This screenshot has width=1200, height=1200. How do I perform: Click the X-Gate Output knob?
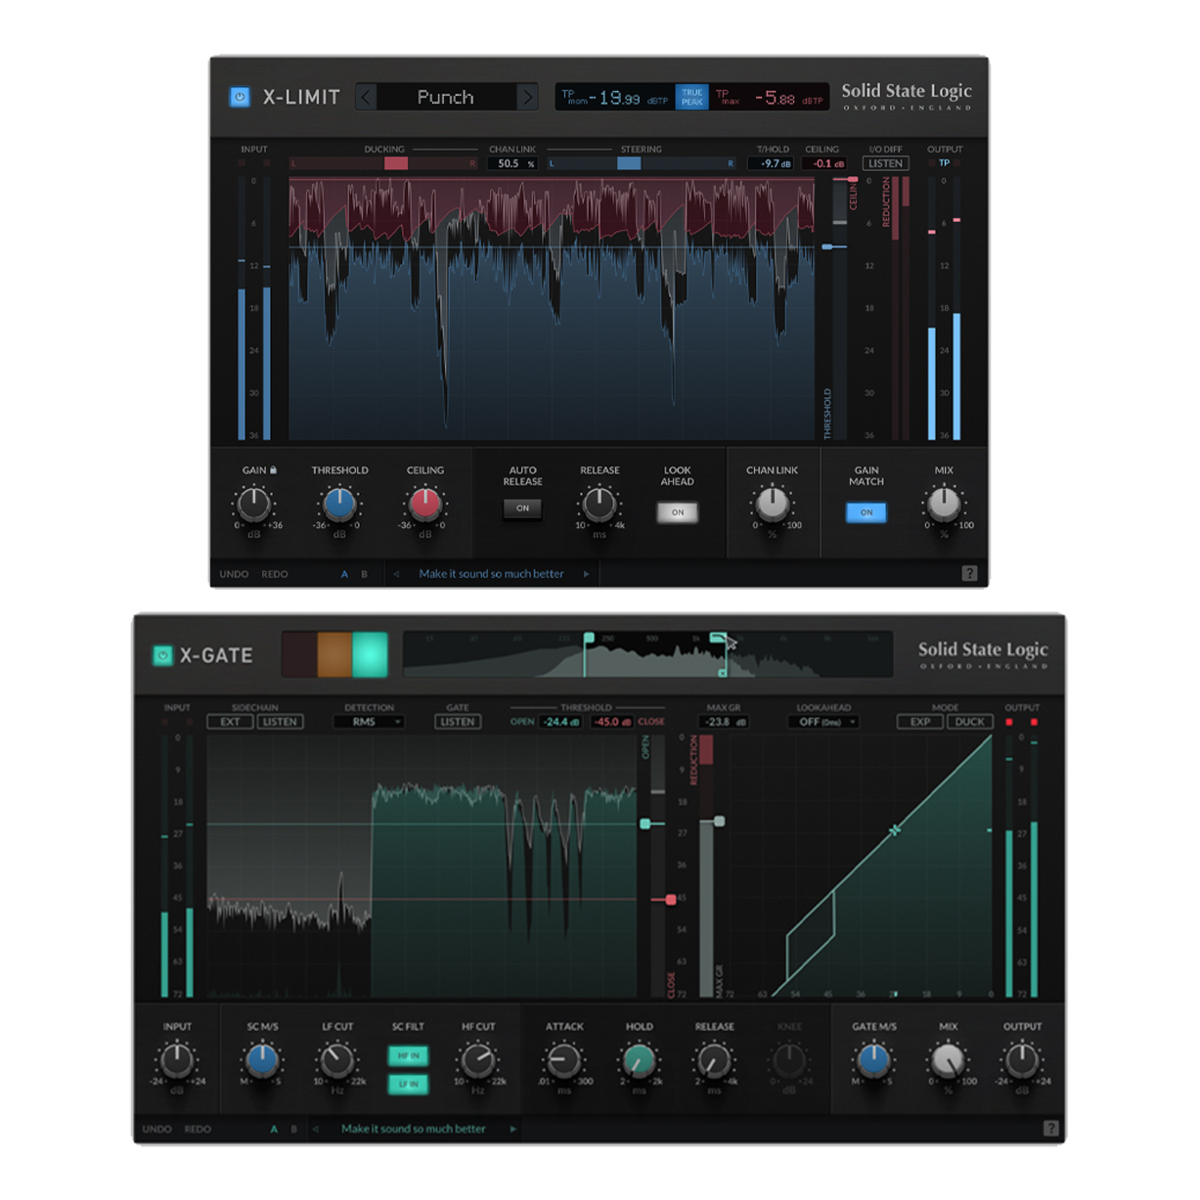point(1022,1060)
